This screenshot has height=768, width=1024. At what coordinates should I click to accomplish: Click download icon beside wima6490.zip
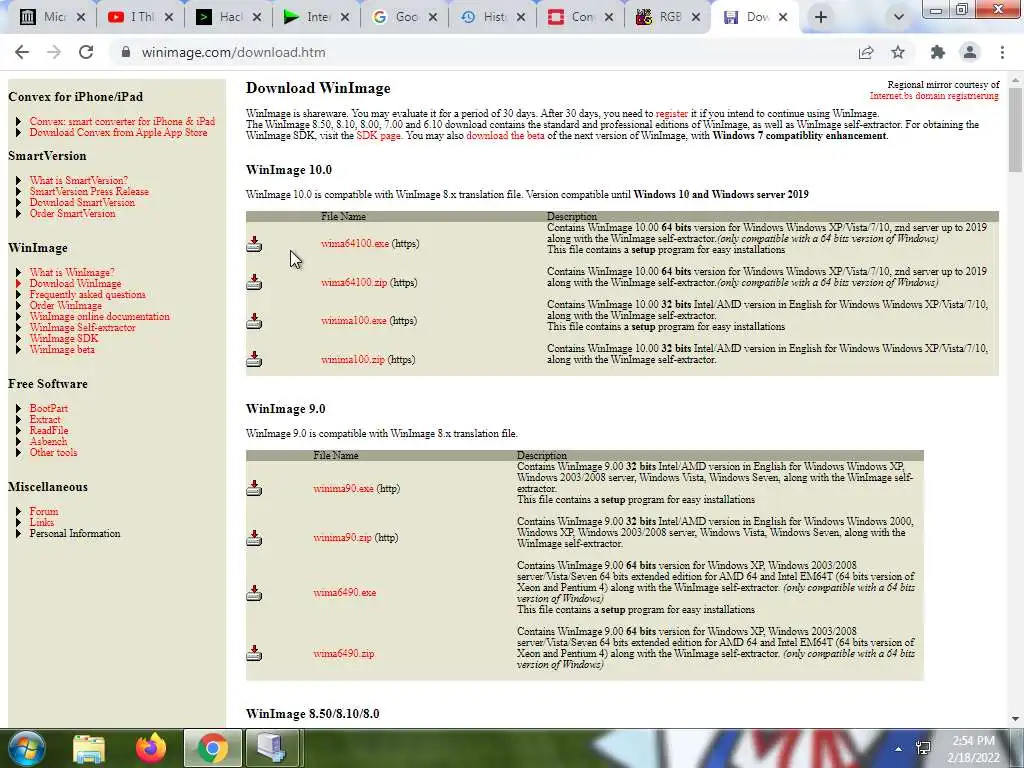point(254,653)
